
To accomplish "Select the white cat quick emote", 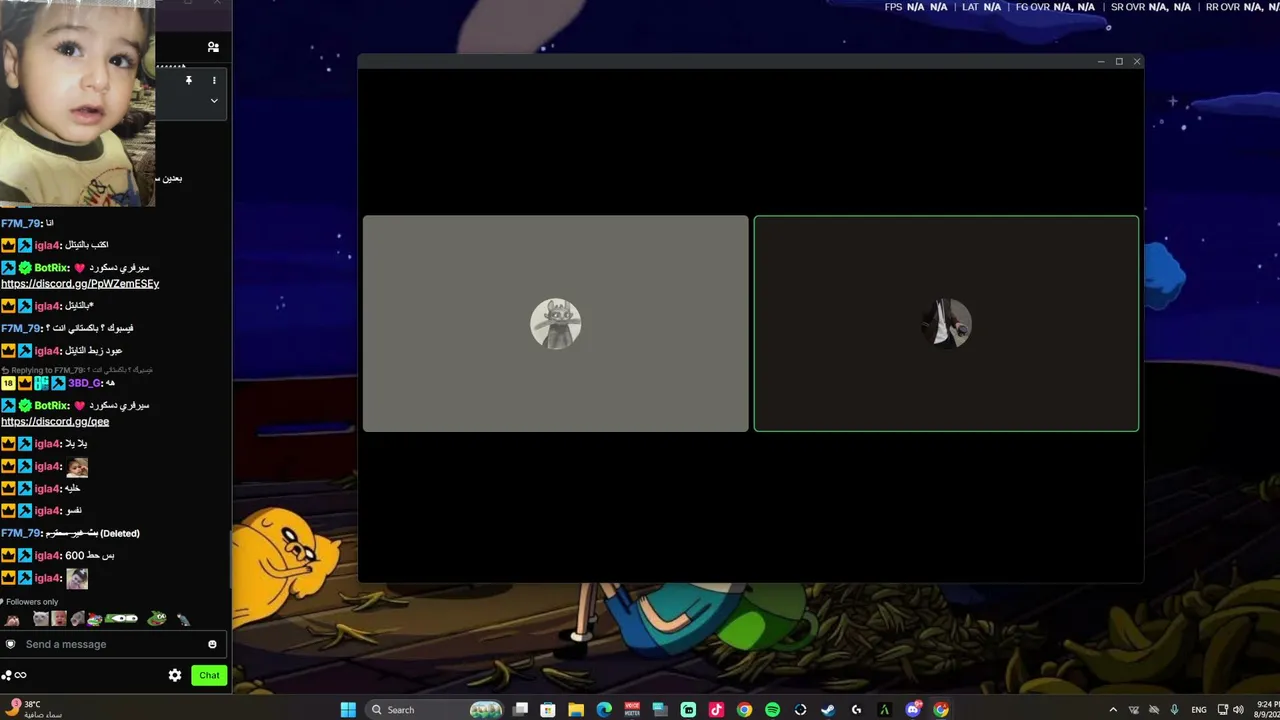I will point(41,619).
